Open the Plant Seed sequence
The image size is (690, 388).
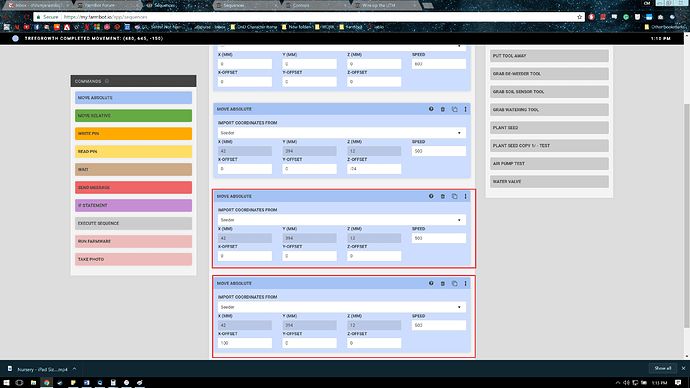[549, 128]
